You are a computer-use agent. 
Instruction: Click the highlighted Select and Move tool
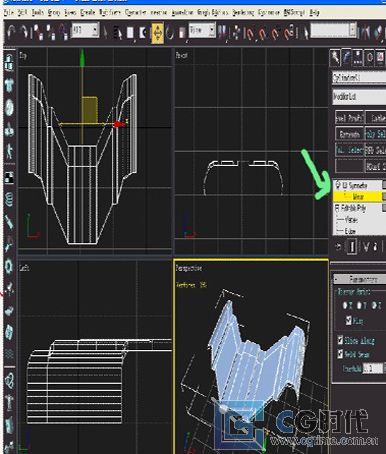click(158, 33)
